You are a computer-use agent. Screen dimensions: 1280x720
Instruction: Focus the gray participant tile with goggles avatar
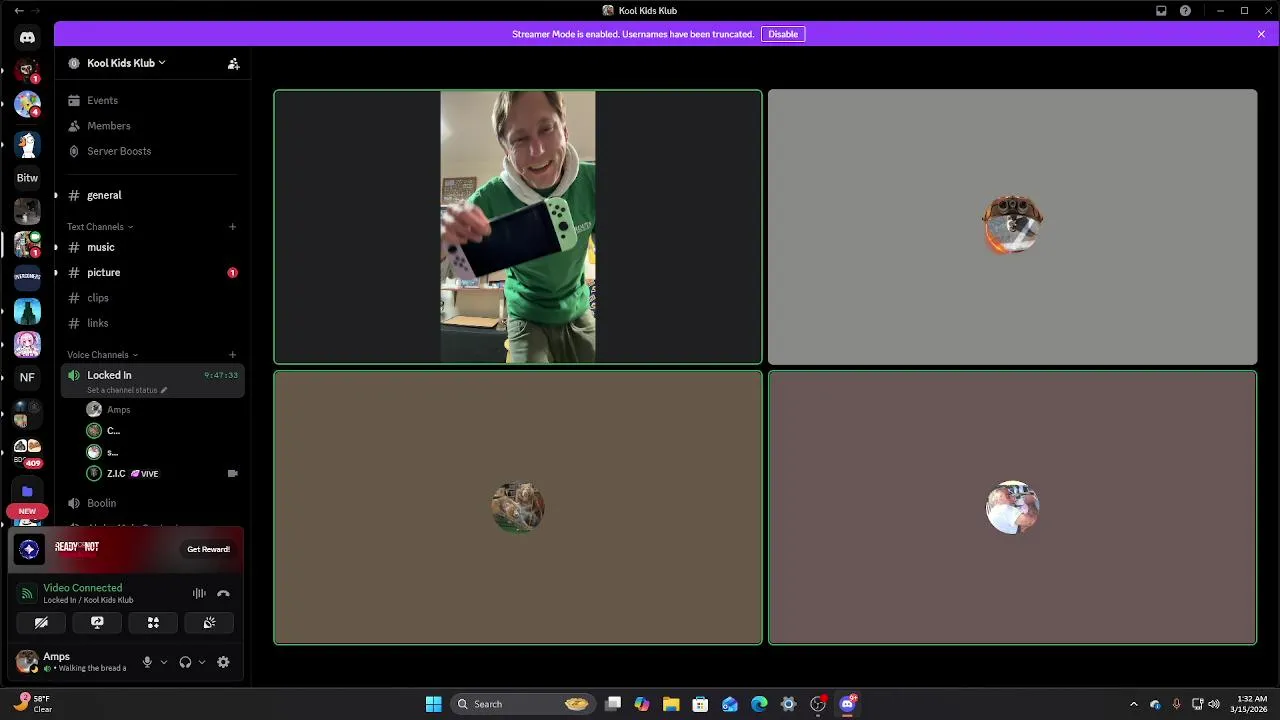tap(1012, 227)
